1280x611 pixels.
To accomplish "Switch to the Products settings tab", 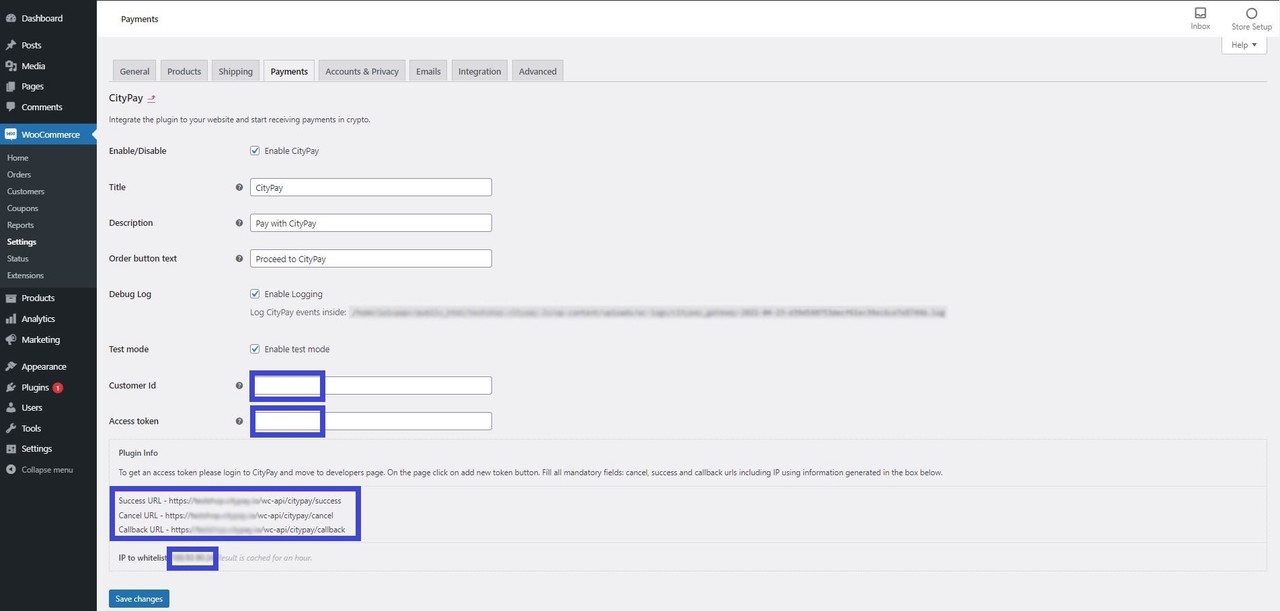I will point(184,71).
